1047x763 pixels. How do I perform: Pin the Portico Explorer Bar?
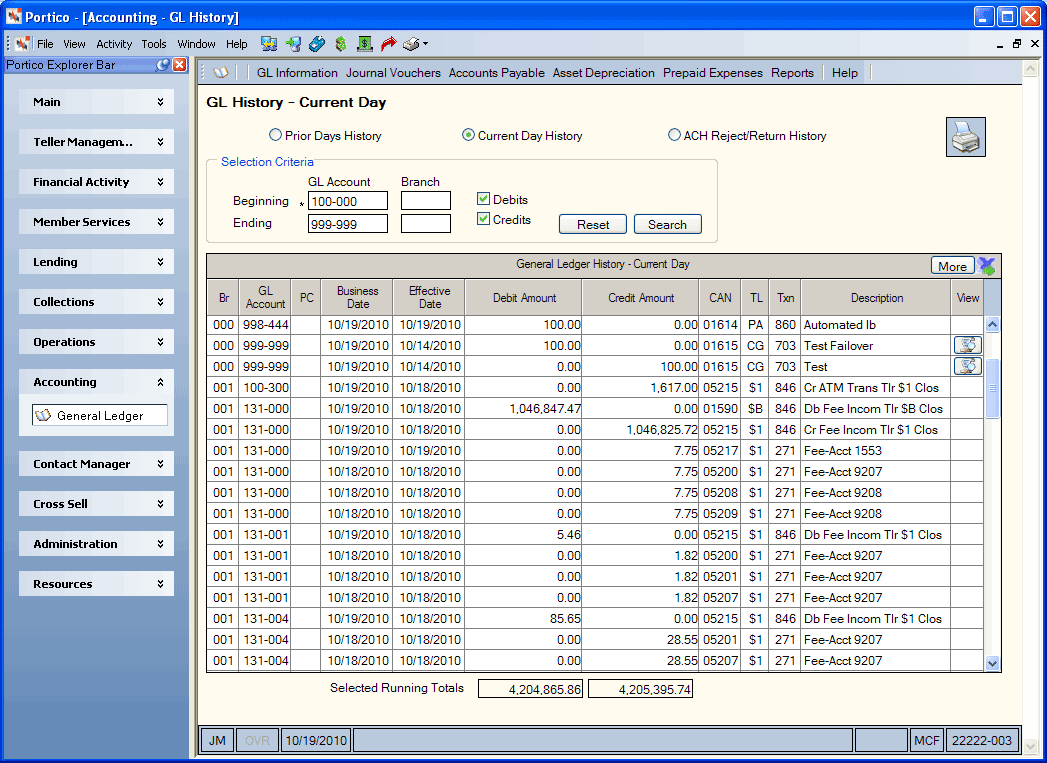tap(162, 65)
